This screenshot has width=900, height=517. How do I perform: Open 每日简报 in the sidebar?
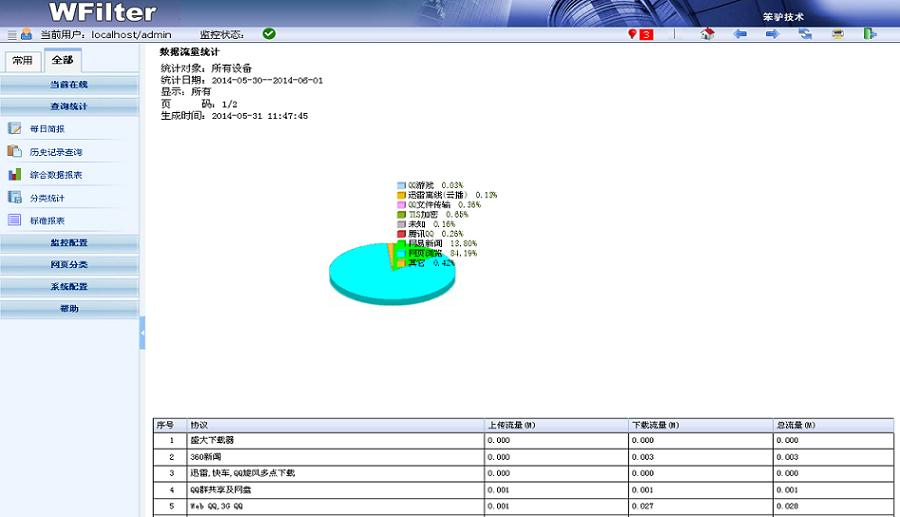(46, 129)
